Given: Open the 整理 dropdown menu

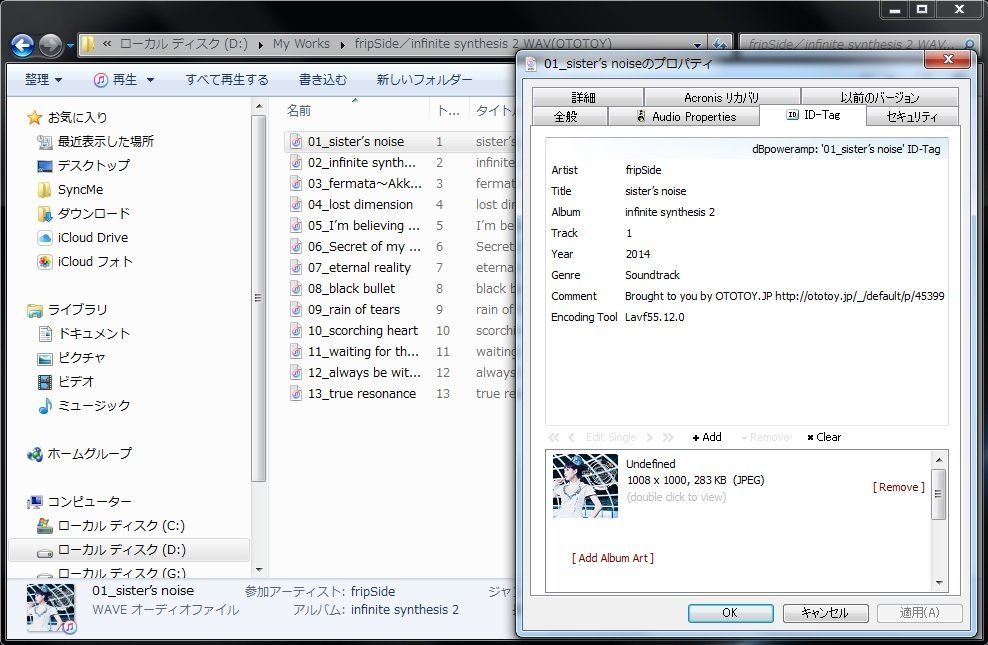Looking at the screenshot, I should pyautogui.click(x=44, y=80).
